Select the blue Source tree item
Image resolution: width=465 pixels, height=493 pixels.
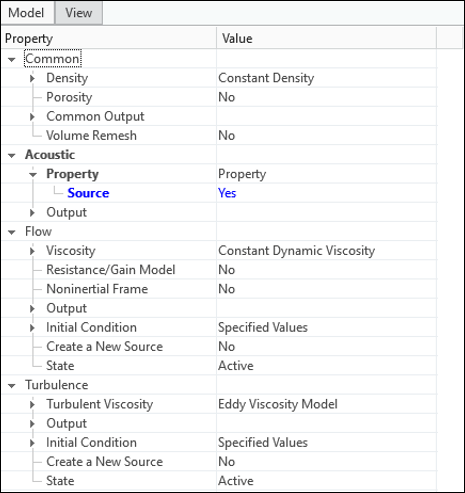pyautogui.click(x=88, y=193)
